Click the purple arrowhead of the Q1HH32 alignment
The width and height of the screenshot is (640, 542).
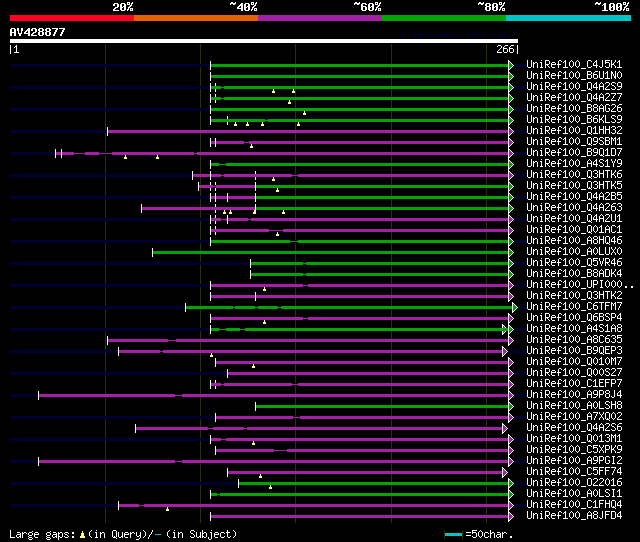coord(511,131)
